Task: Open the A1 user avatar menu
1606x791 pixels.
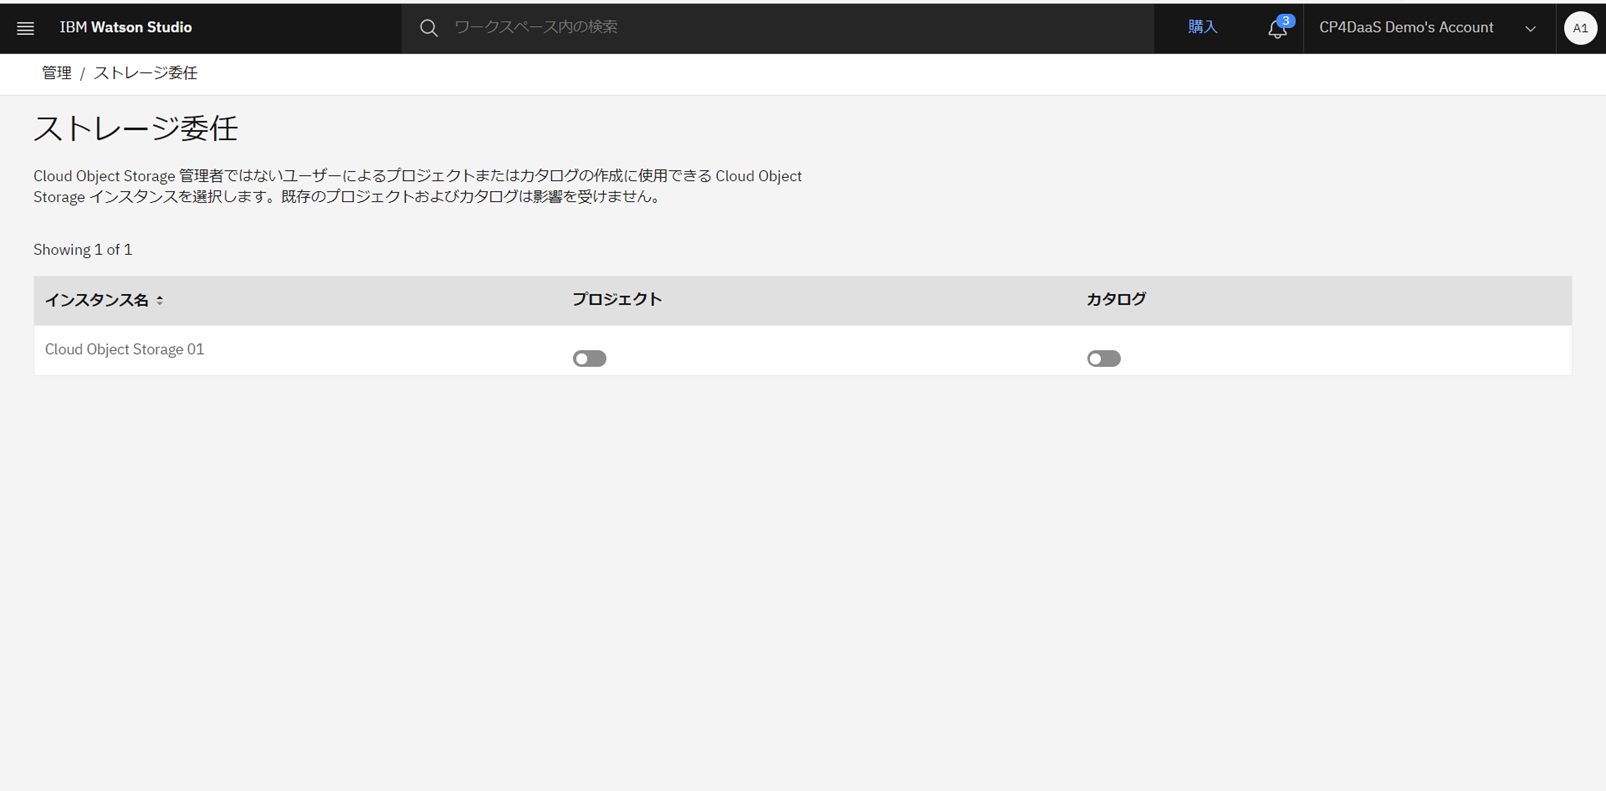Action: [1580, 28]
